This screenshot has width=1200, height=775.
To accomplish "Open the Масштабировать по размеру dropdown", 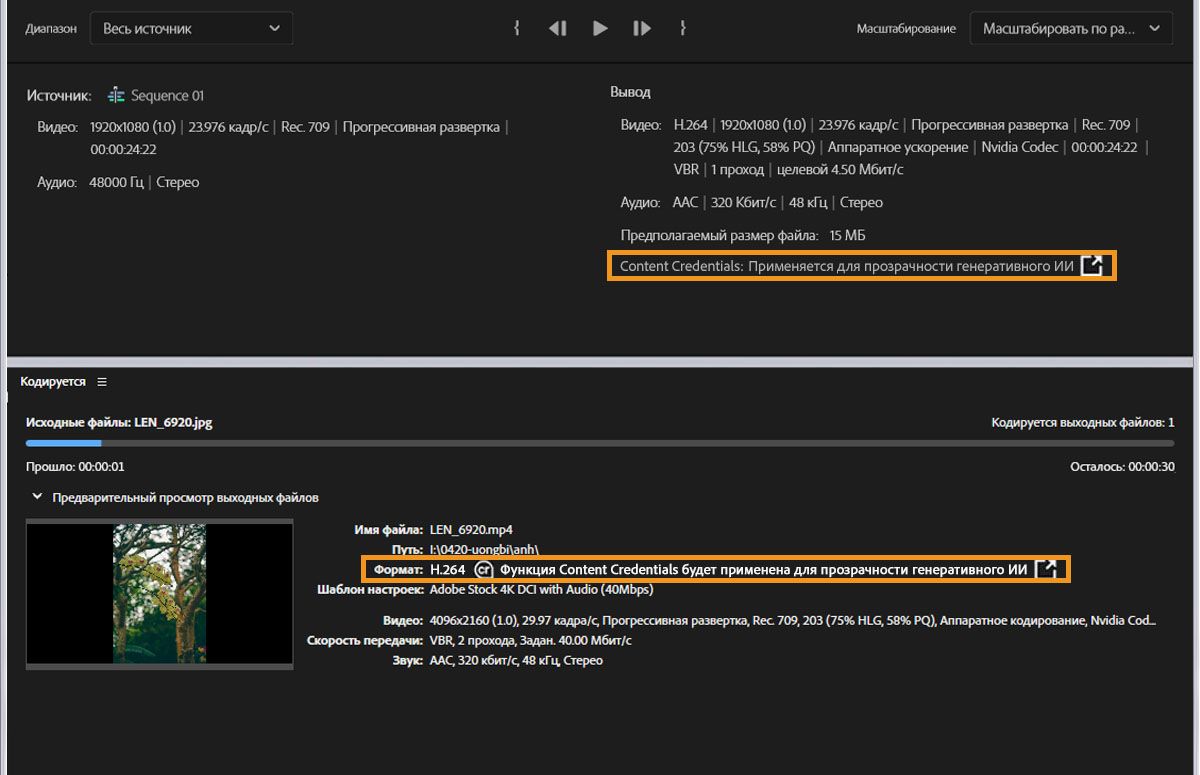I will tap(1070, 28).
